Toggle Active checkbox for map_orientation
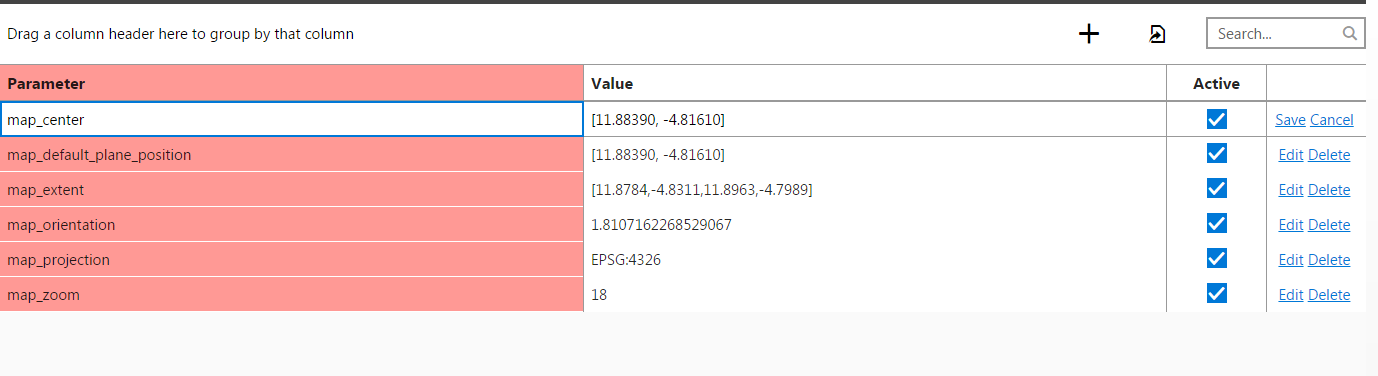 [x=1217, y=224]
